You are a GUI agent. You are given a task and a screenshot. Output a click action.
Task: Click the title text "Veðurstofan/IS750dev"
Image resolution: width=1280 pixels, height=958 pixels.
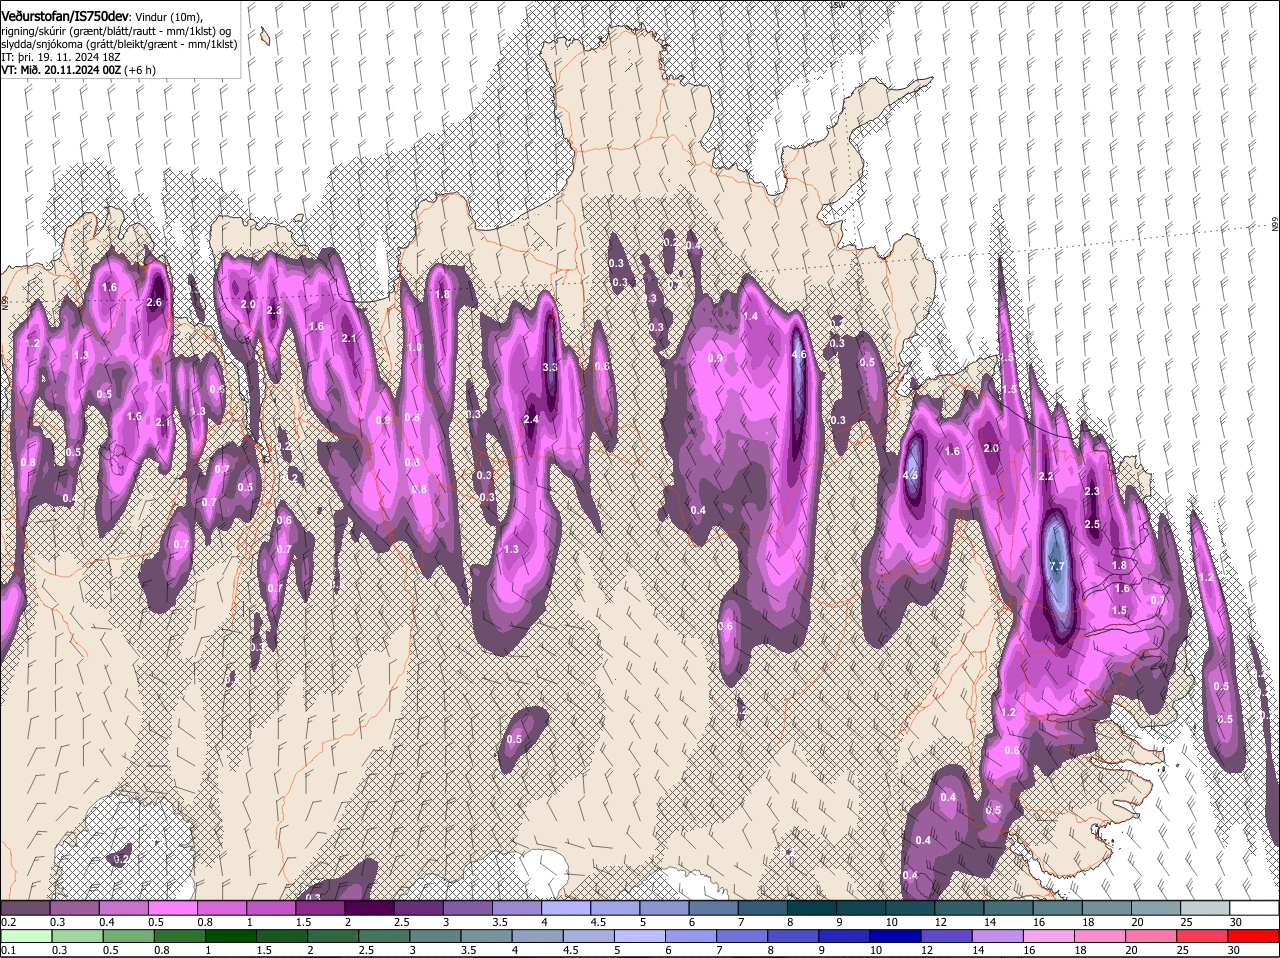pos(65,17)
